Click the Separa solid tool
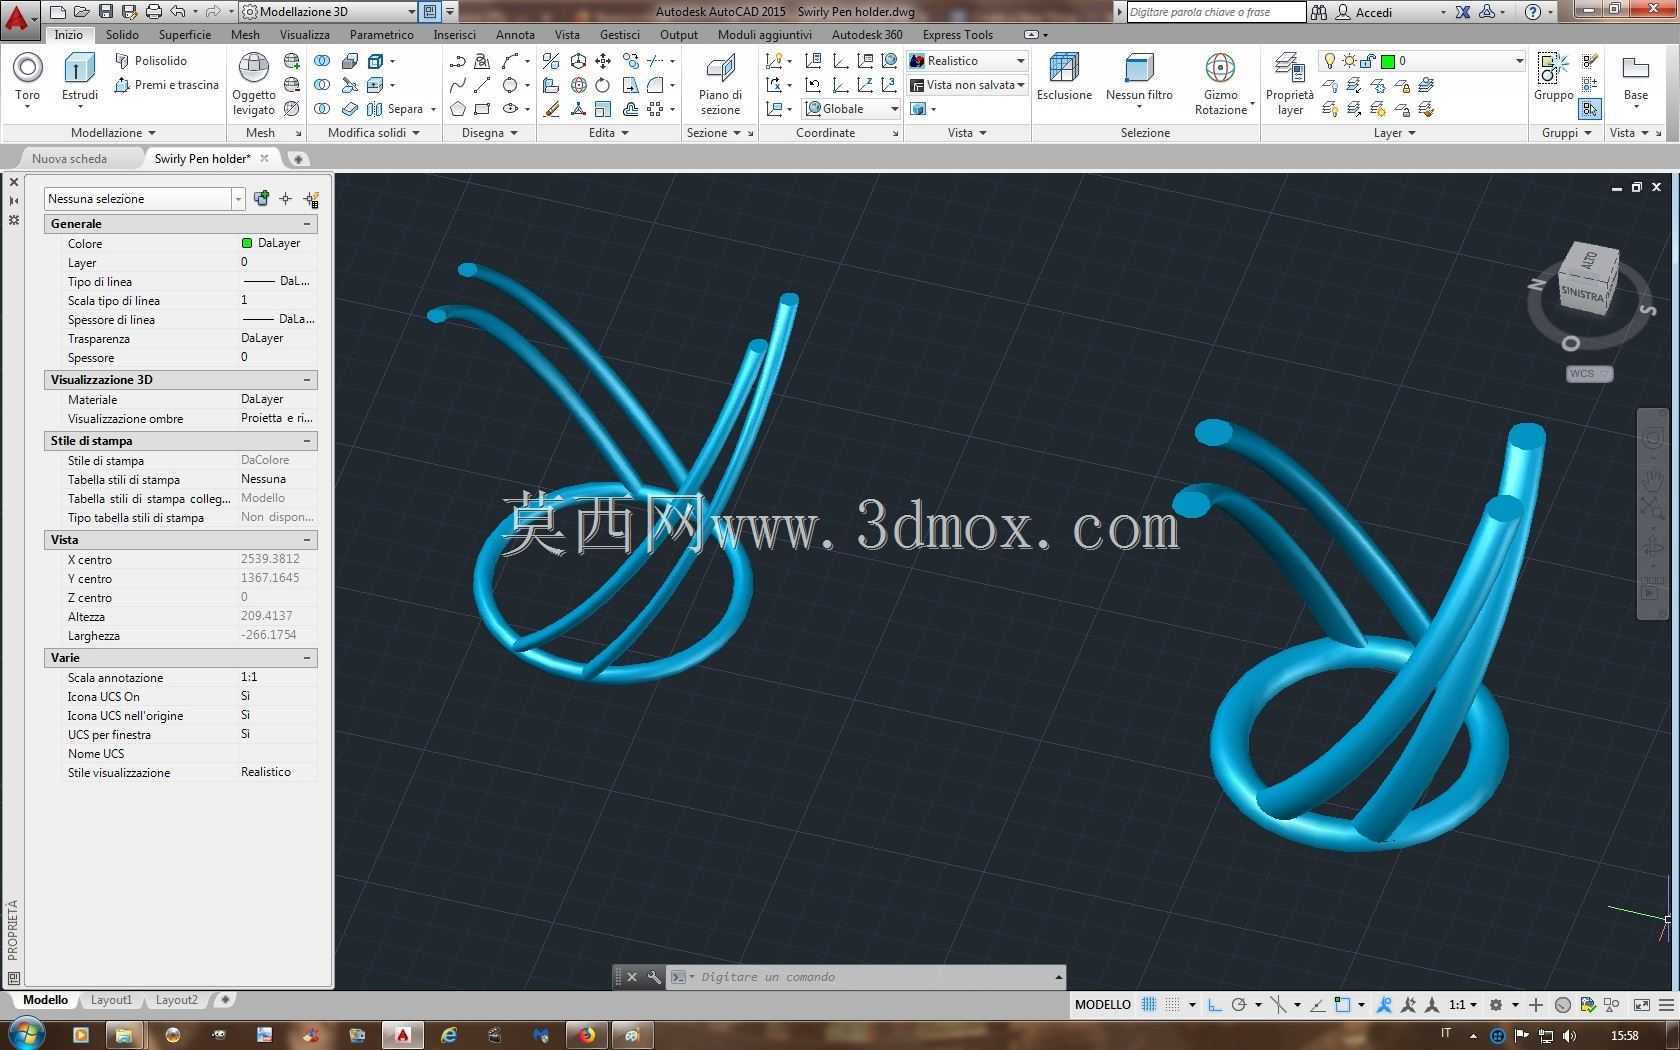 [x=396, y=109]
